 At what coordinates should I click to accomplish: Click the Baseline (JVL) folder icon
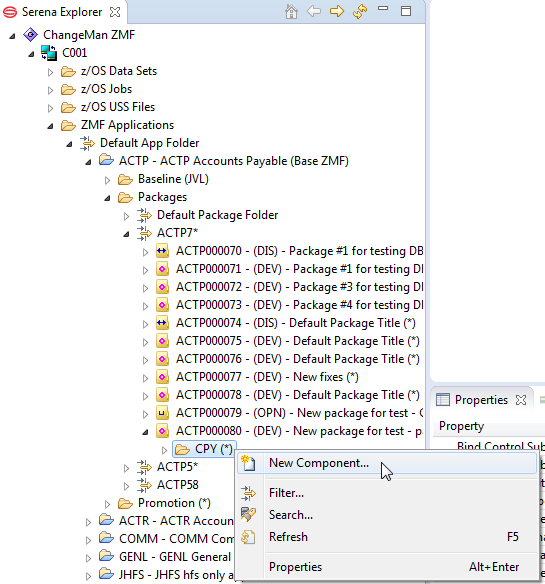pyautogui.click(x=125, y=179)
